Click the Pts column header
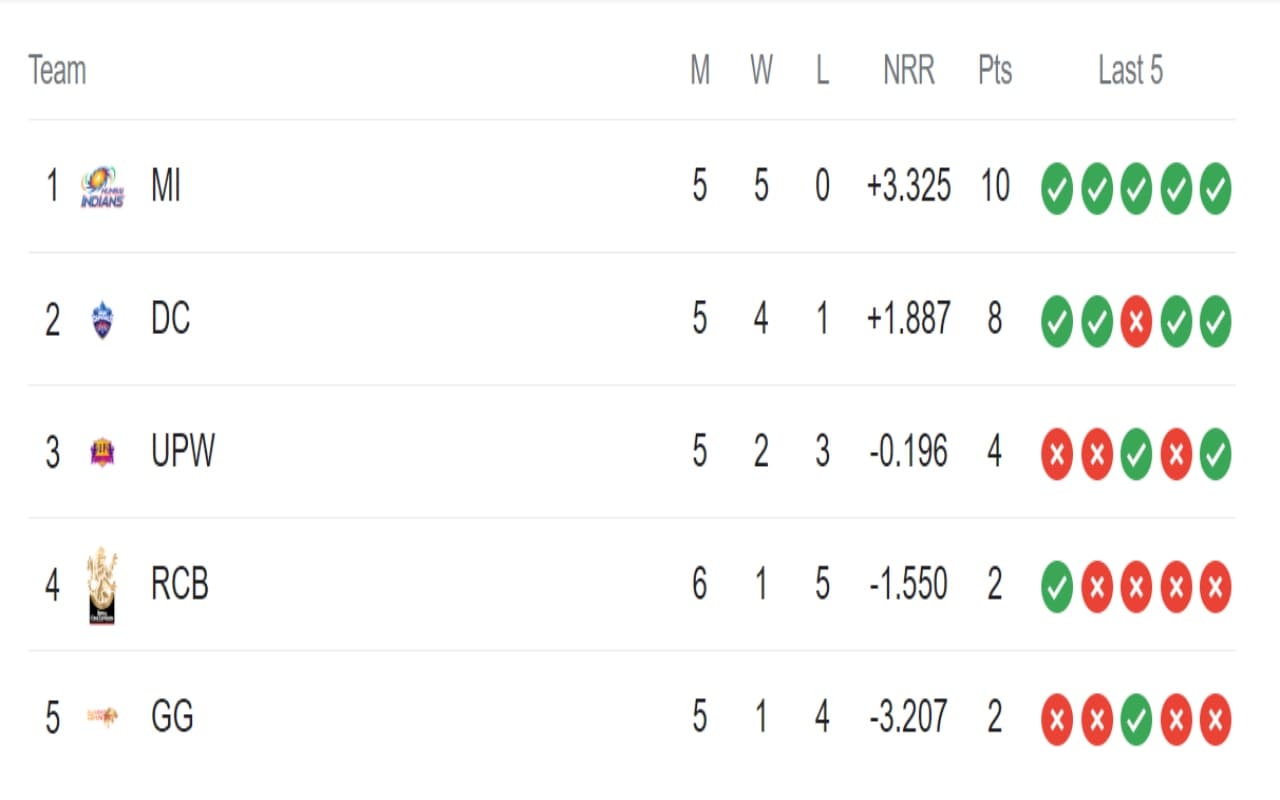This screenshot has width=1280, height=800. click(995, 71)
